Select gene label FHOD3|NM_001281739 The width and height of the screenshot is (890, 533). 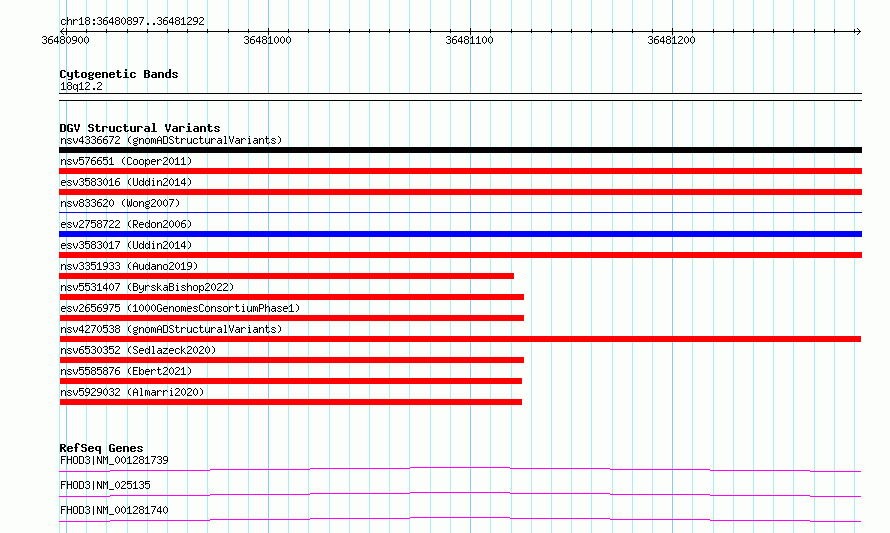point(114,460)
